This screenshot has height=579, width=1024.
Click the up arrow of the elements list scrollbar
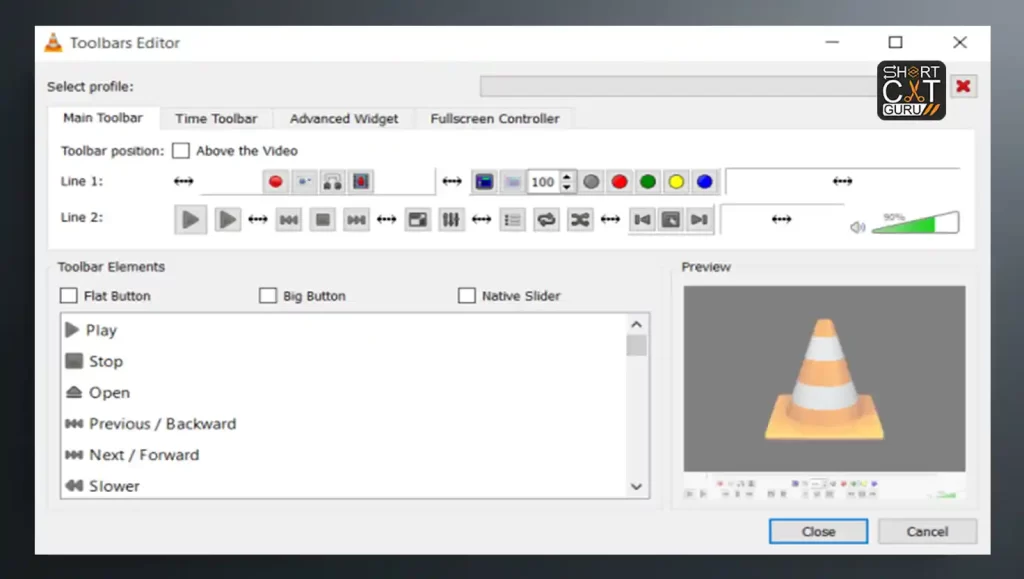coord(637,324)
